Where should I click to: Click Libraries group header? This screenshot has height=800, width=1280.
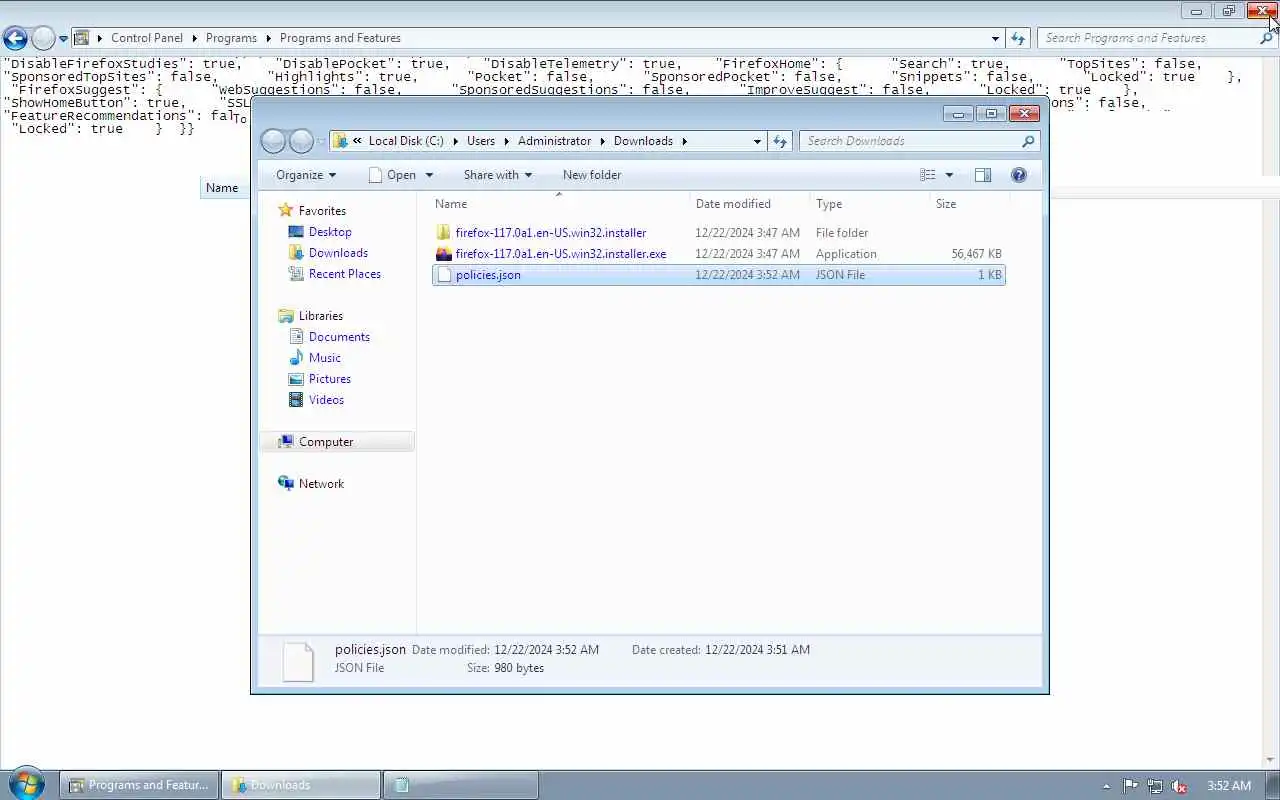pyautogui.click(x=320, y=316)
